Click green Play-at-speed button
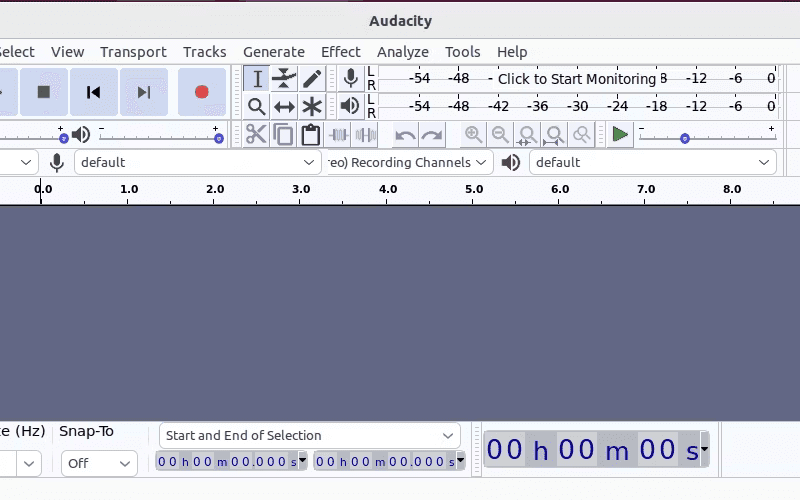Viewport: 800px width, 500px height. click(620, 135)
